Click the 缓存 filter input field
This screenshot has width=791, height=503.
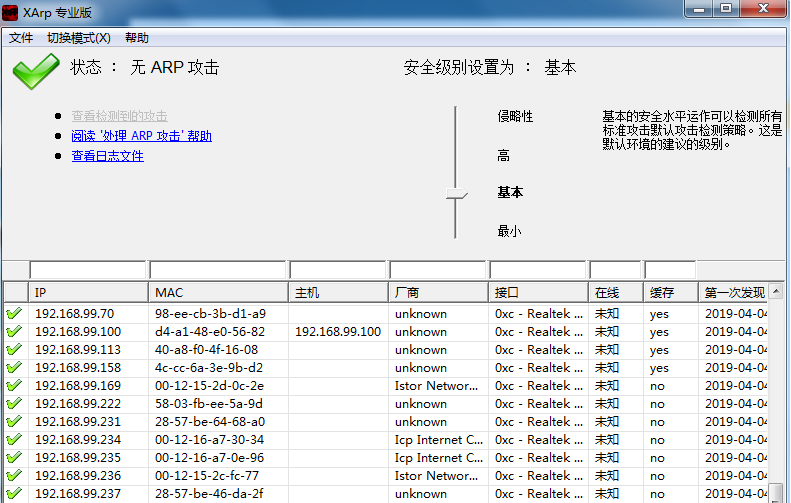coord(670,270)
